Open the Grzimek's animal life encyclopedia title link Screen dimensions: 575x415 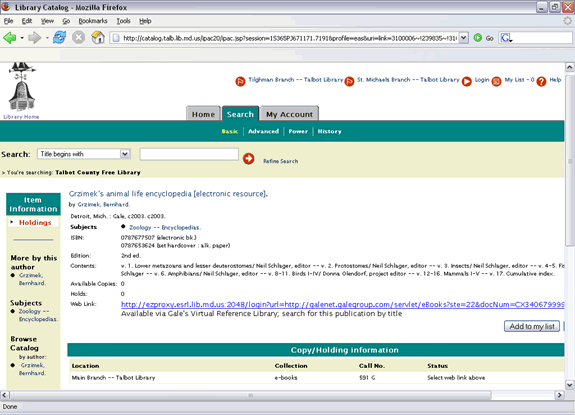click(x=168, y=194)
